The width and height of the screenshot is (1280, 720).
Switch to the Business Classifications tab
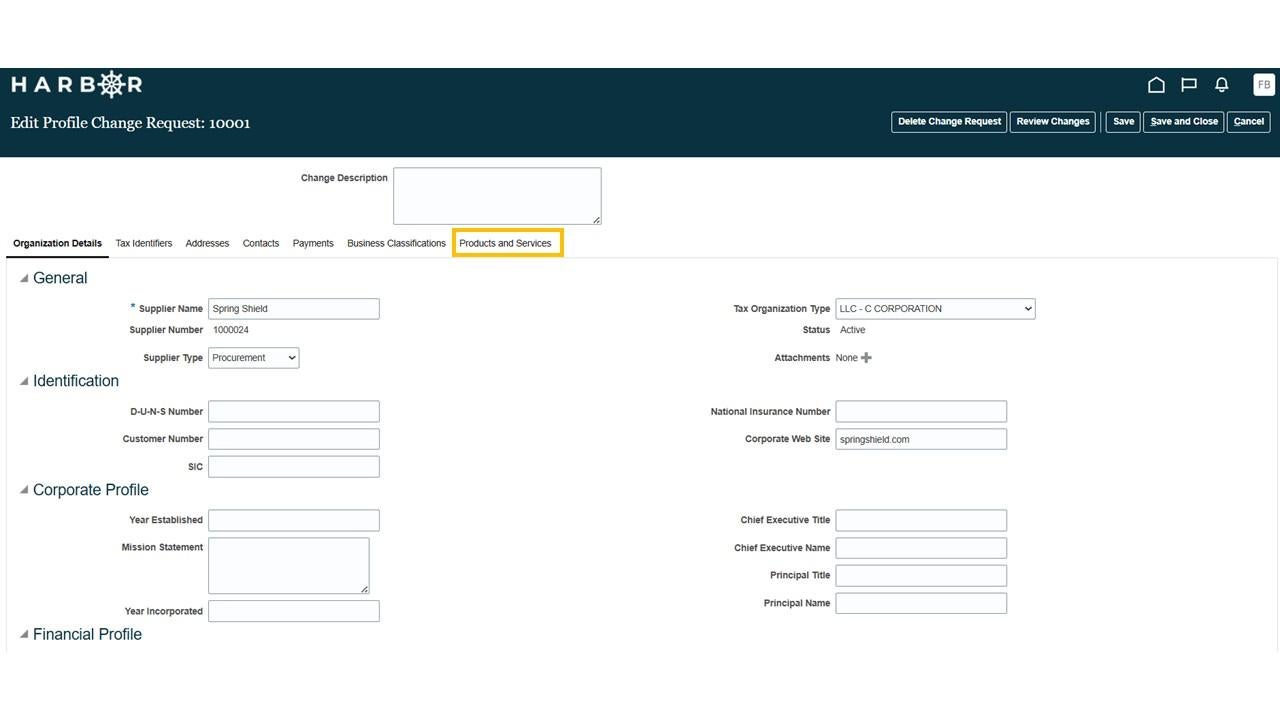[x=396, y=243]
